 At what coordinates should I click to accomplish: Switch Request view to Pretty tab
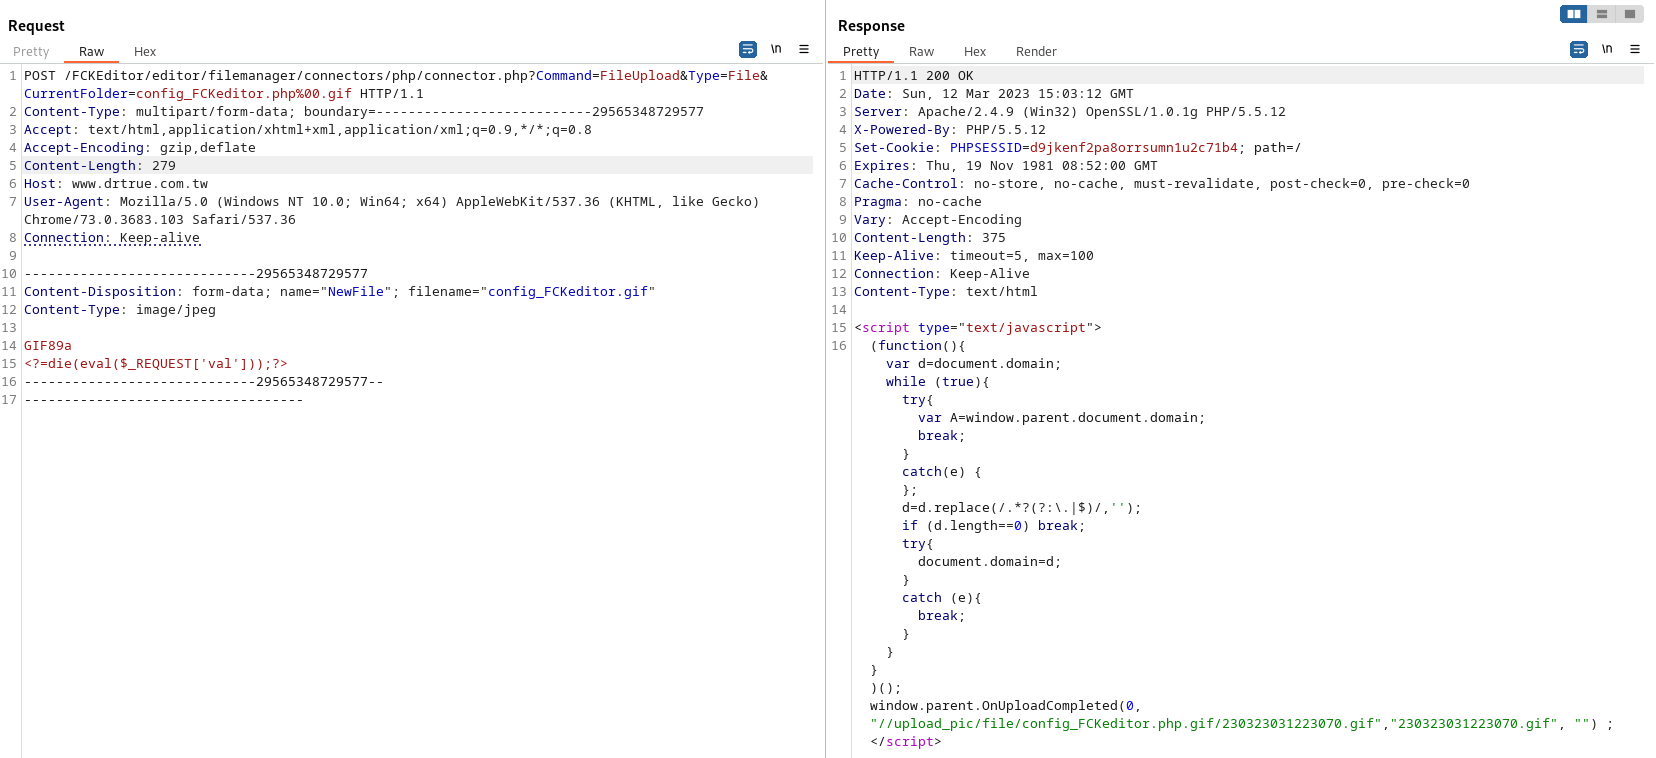(x=31, y=52)
